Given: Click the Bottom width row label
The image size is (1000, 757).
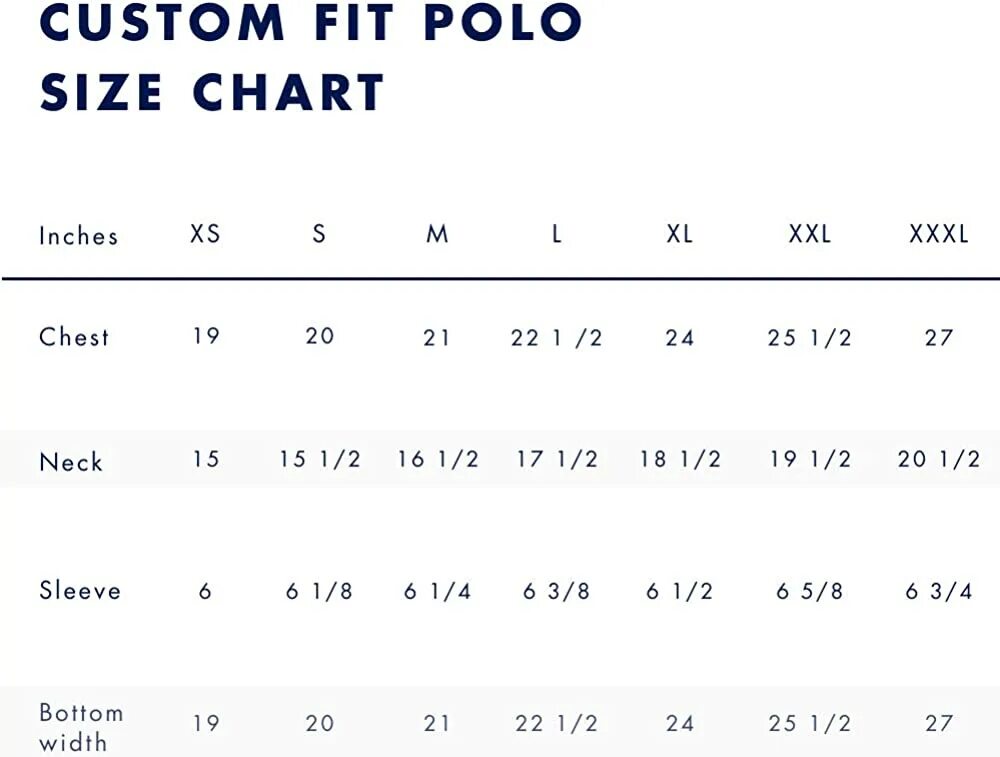Looking at the screenshot, I should click(81, 727).
